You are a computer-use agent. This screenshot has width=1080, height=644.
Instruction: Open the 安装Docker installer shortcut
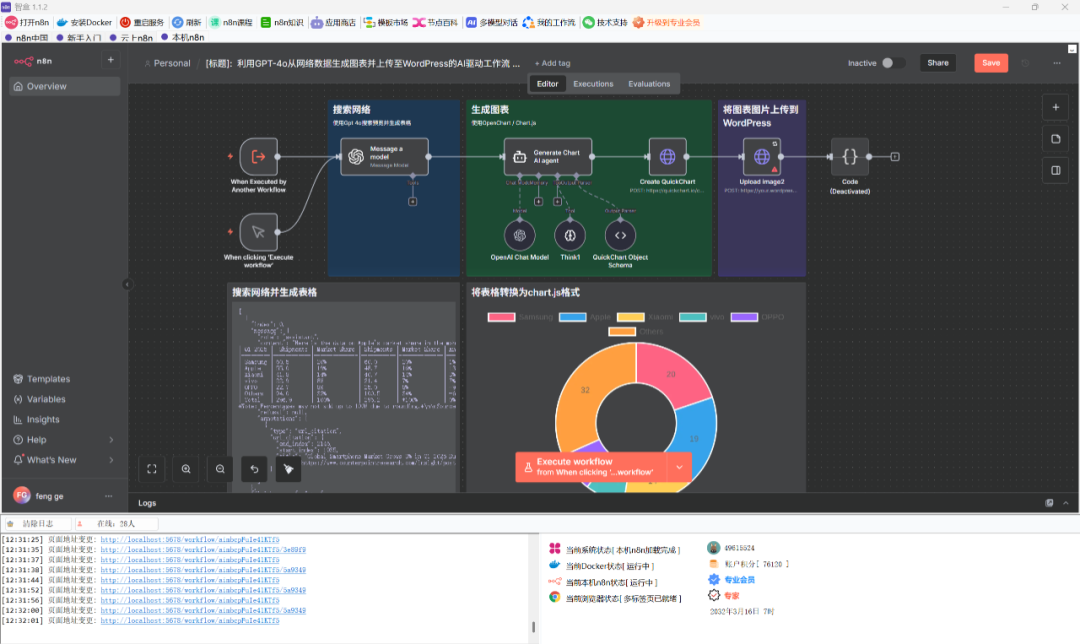click(x=84, y=23)
